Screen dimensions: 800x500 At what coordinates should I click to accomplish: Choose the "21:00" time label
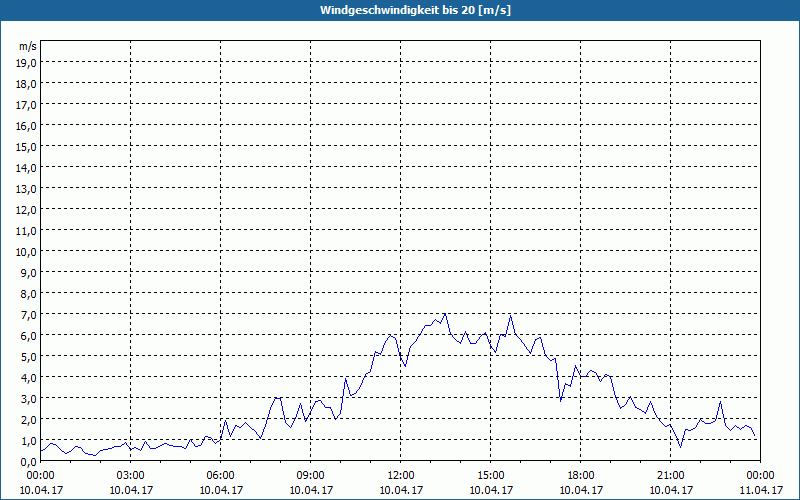[670, 476]
